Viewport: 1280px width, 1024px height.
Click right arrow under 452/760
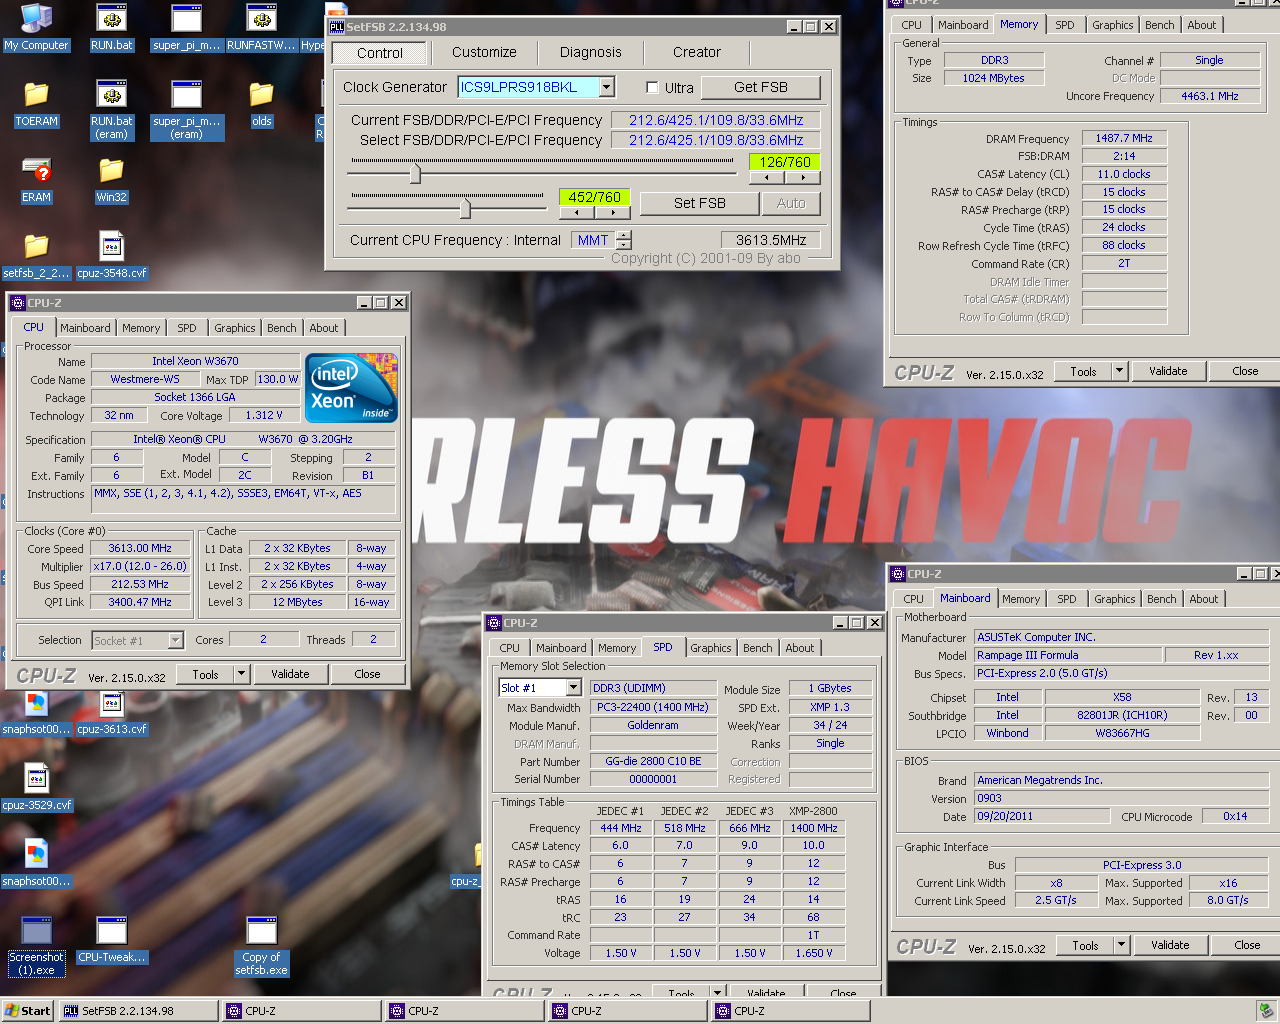(x=612, y=212)
